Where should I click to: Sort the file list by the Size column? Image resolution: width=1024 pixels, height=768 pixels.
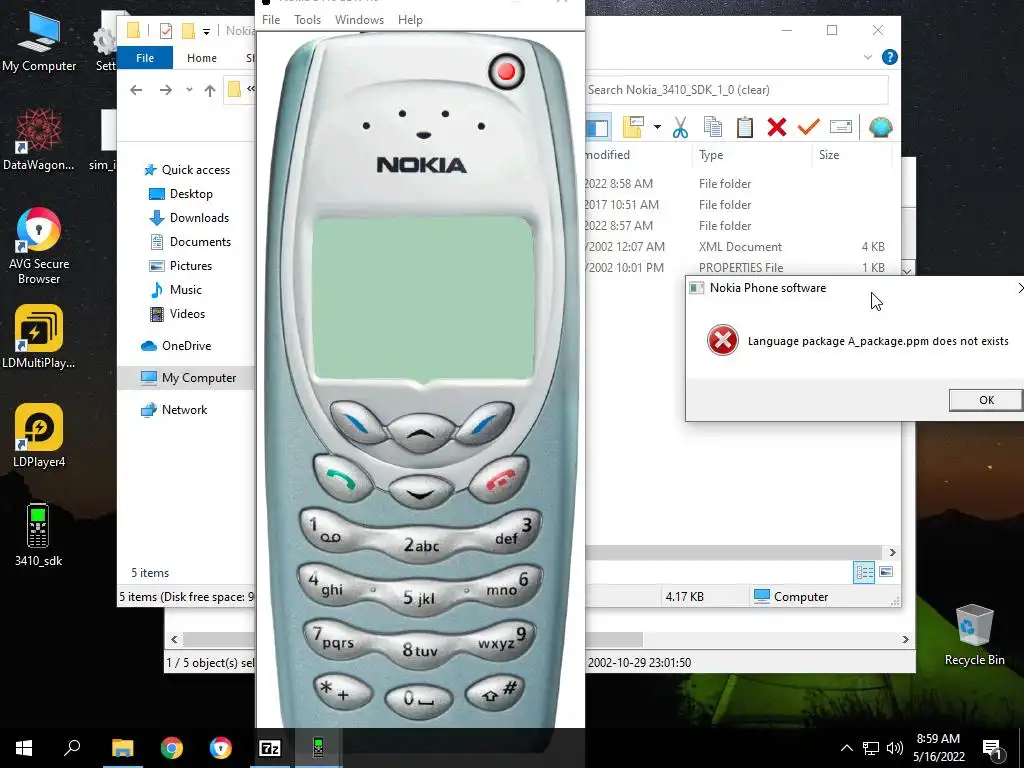click(829, 155)
